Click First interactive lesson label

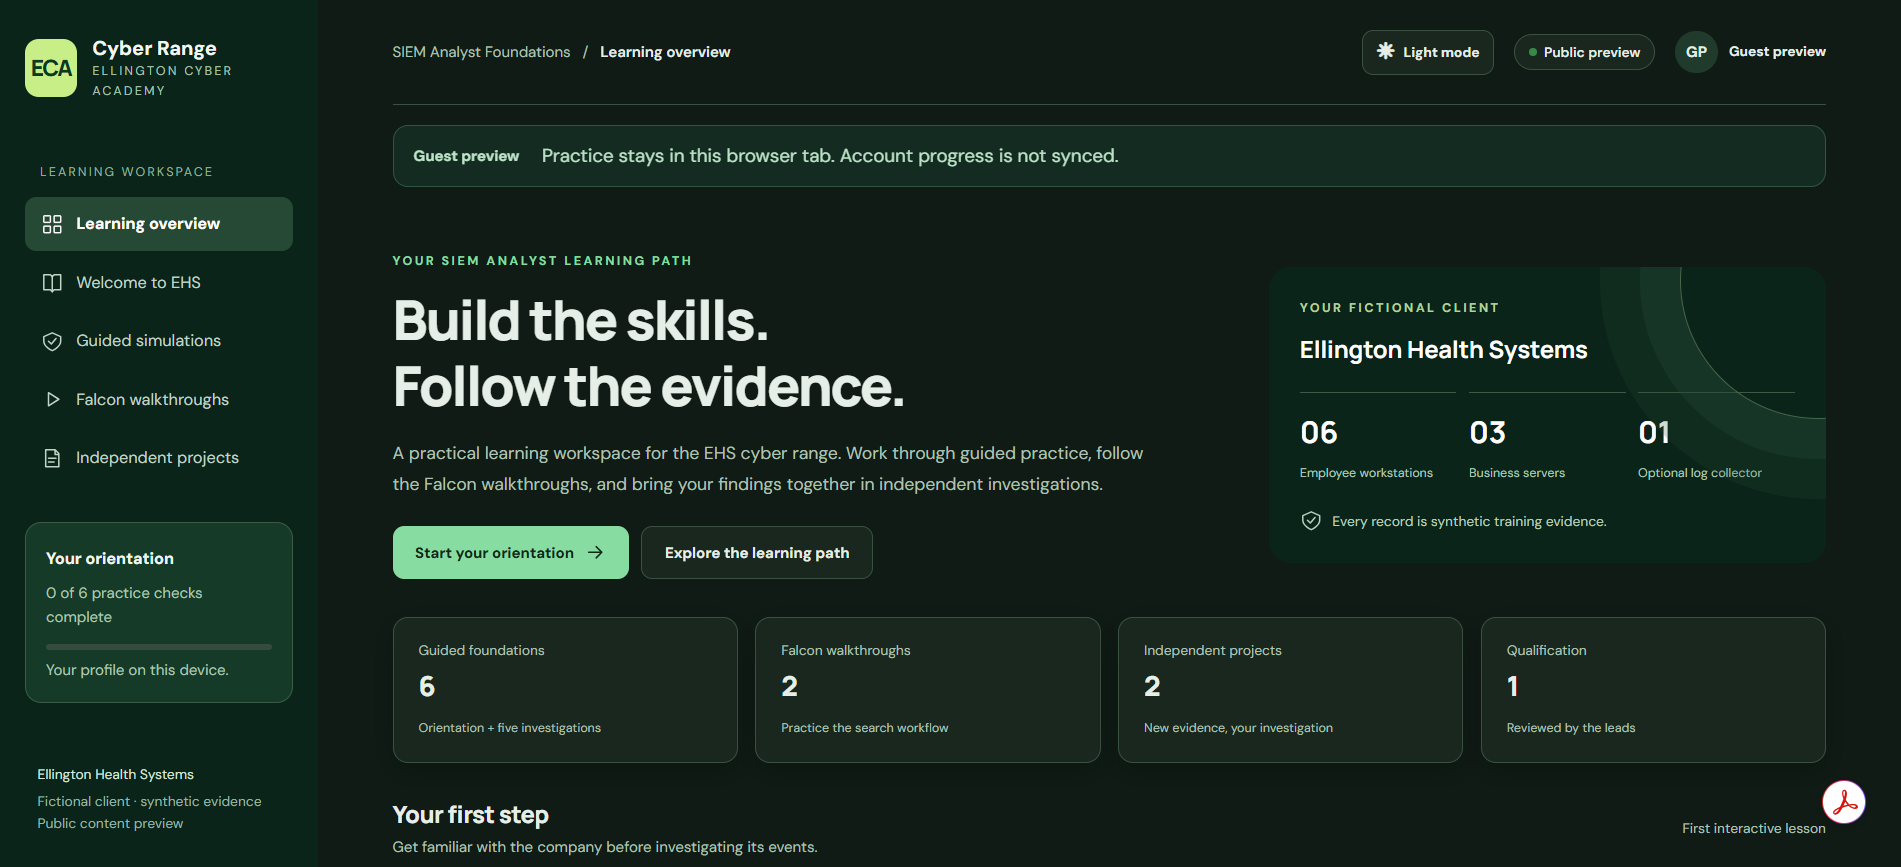click(x=1753, y=828)
